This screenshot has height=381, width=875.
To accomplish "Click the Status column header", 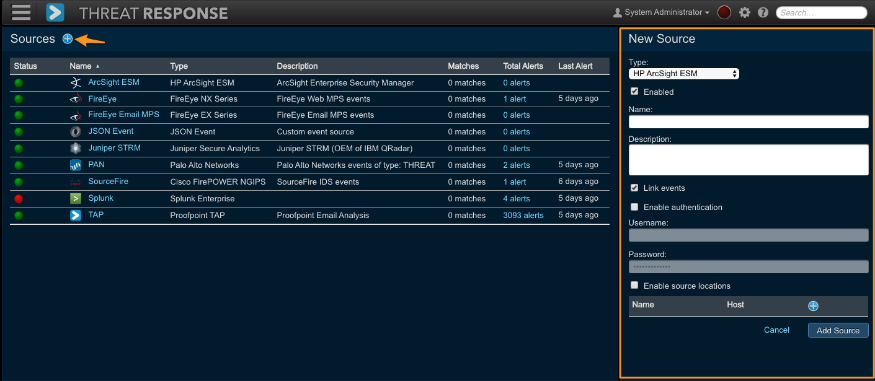I will pyautogui.click(x=25, y=66).
